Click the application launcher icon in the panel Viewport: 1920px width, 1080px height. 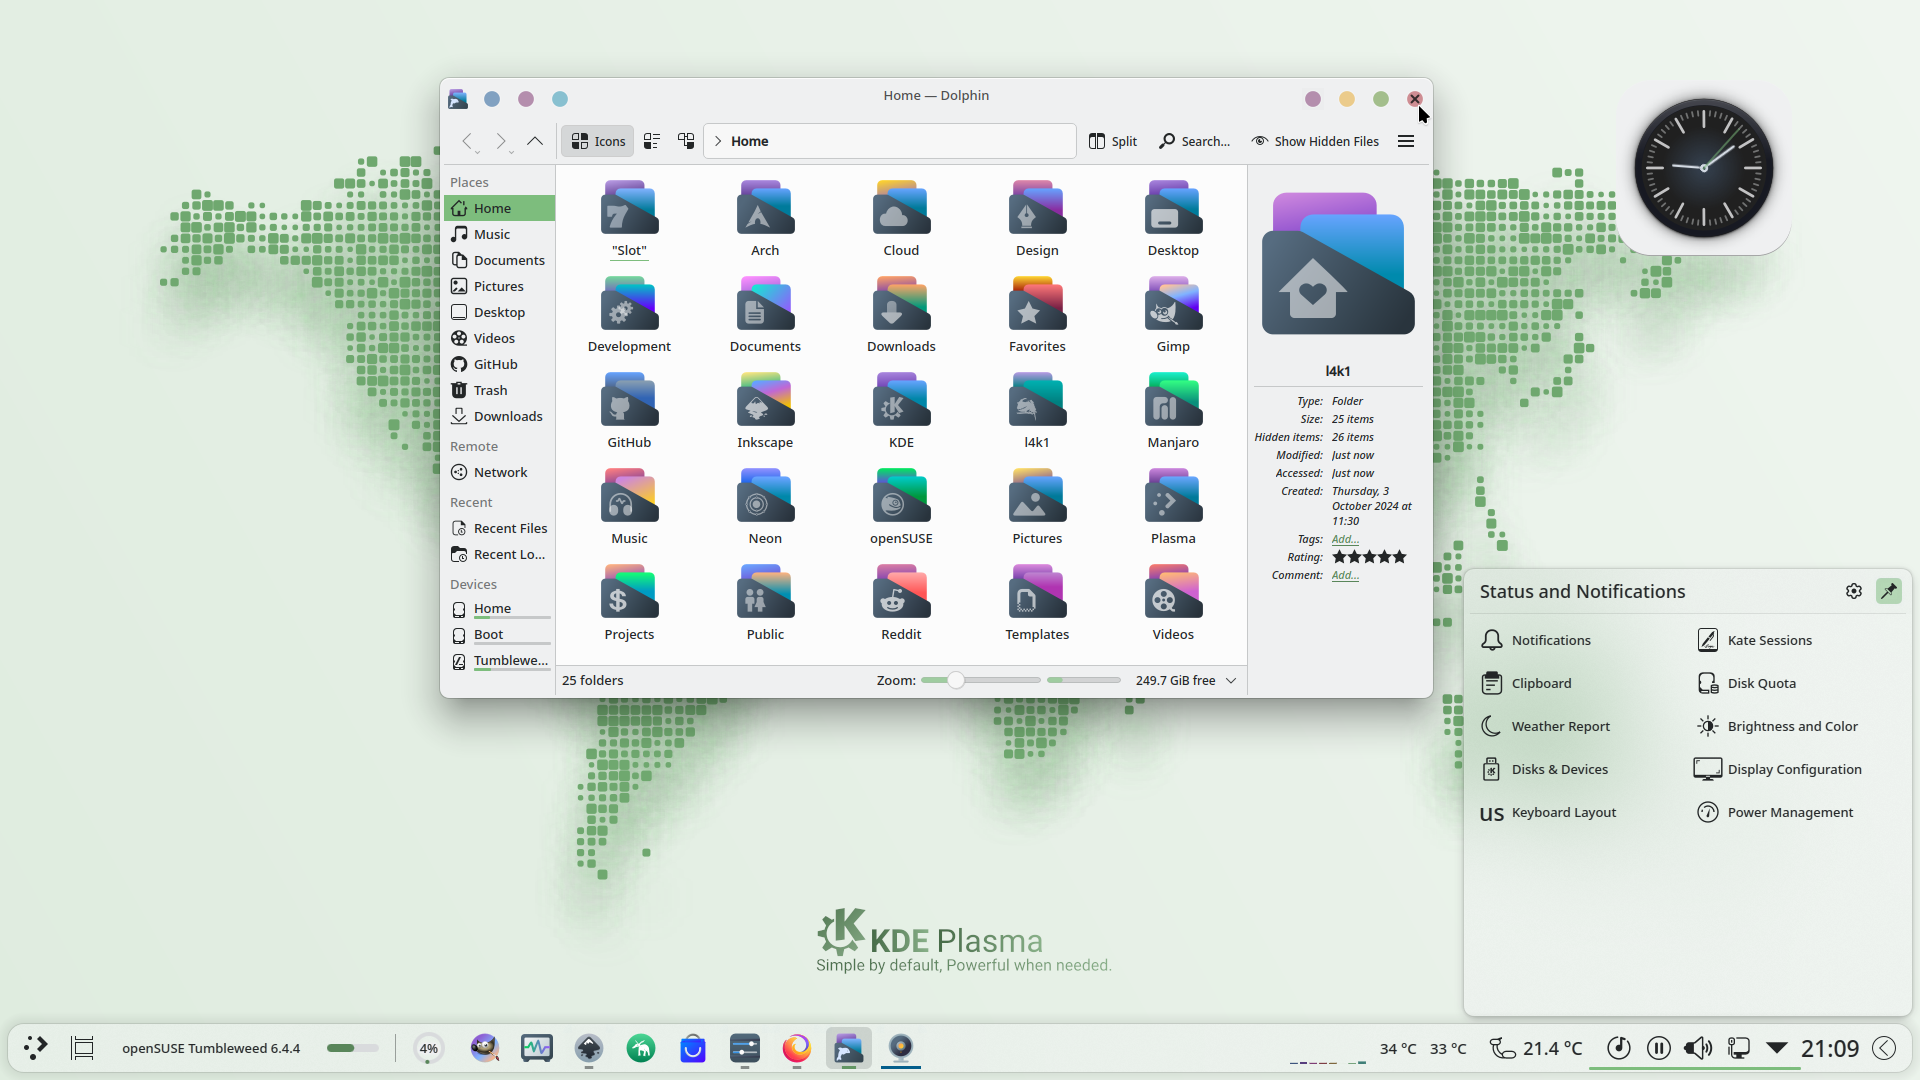(x=35, y=1047)
